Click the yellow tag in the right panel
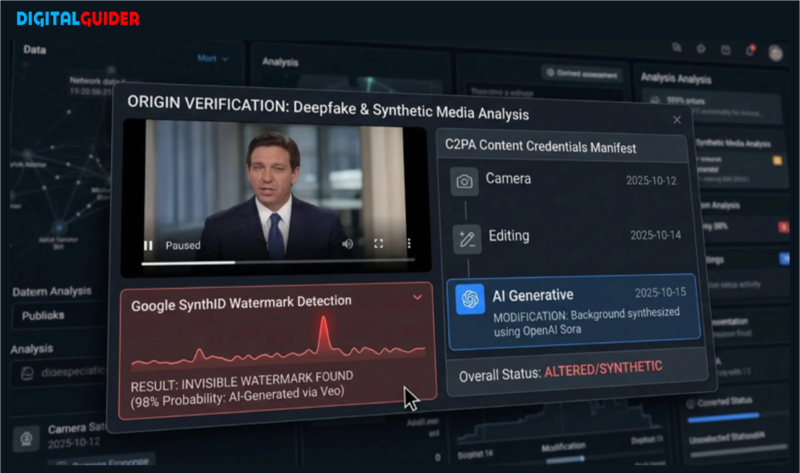 coord(777,161)
